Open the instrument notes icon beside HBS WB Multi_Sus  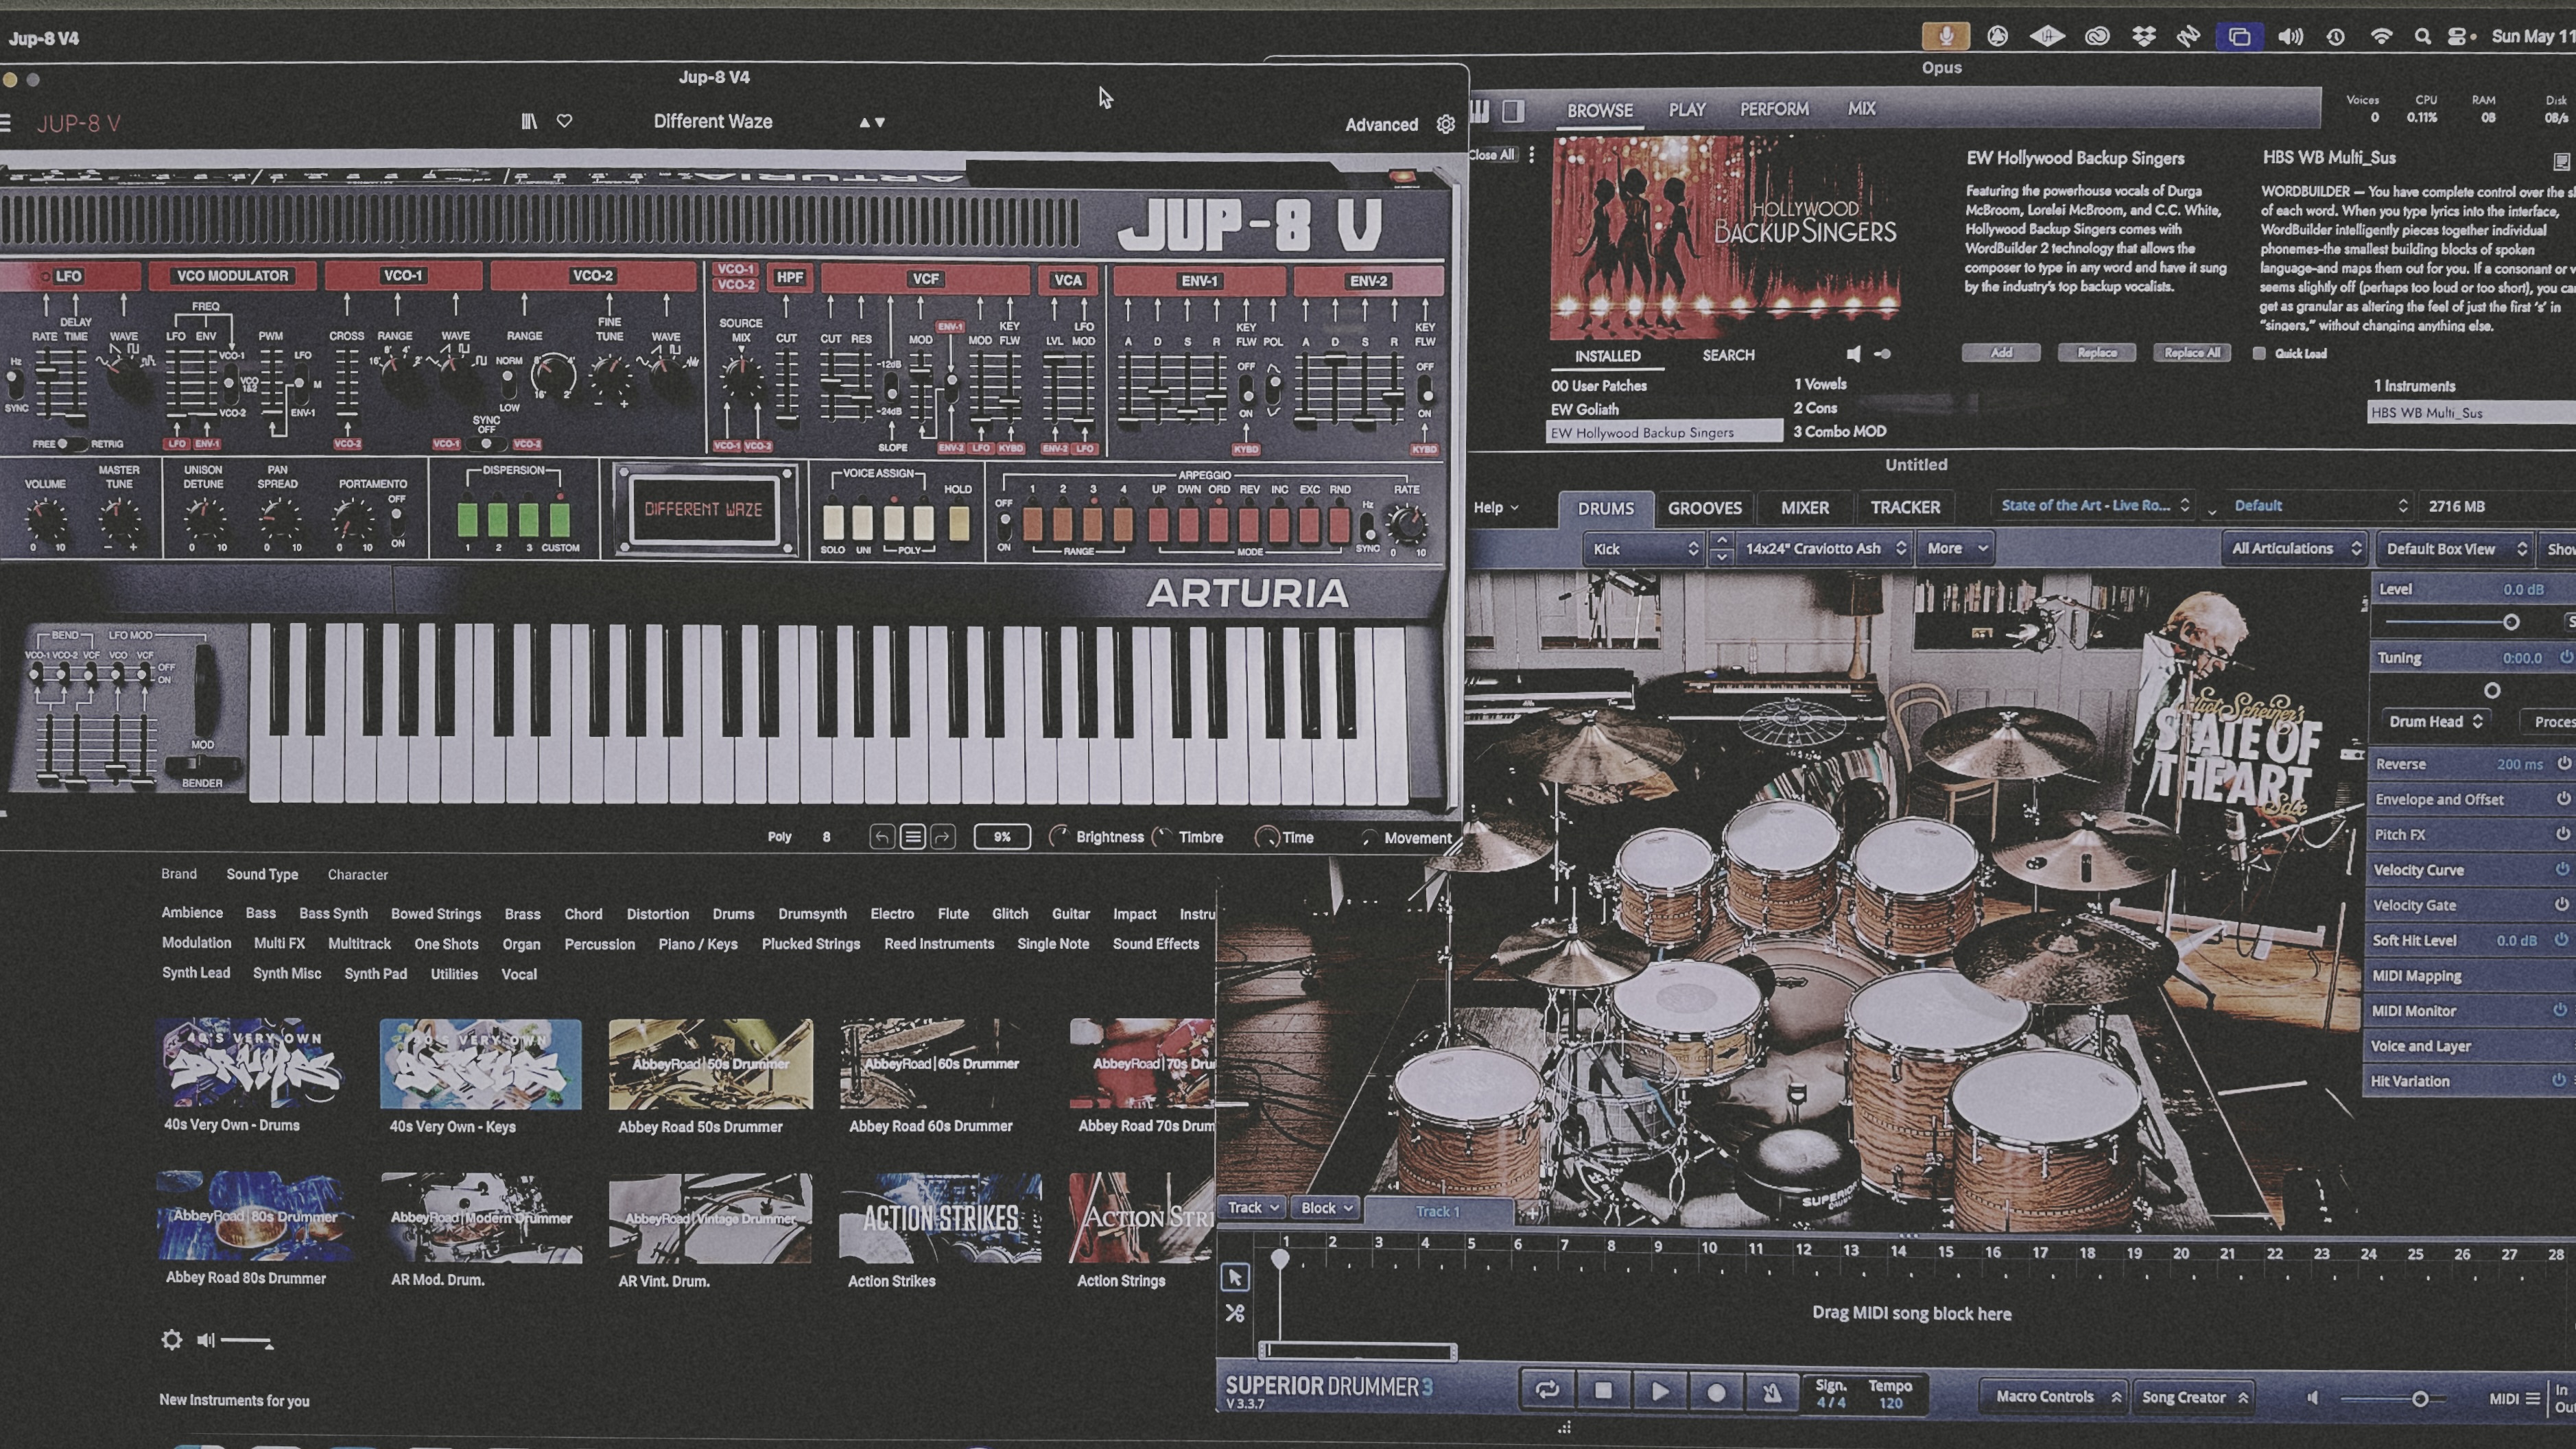pyautogui.click(x=2561, y=161)
